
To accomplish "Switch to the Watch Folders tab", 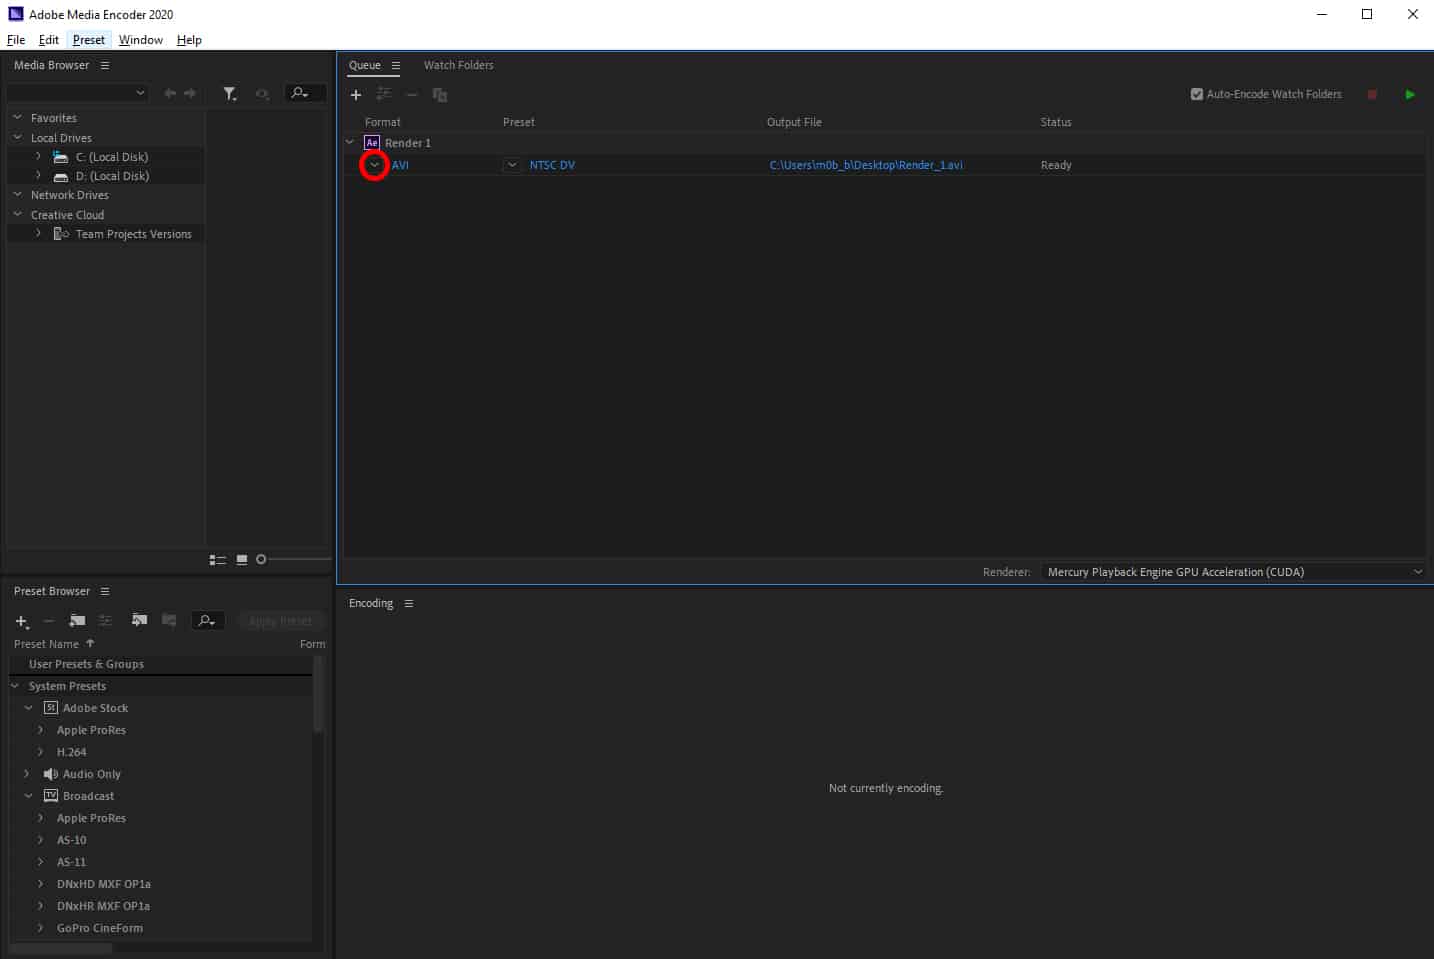I will (x=458, y=65).
